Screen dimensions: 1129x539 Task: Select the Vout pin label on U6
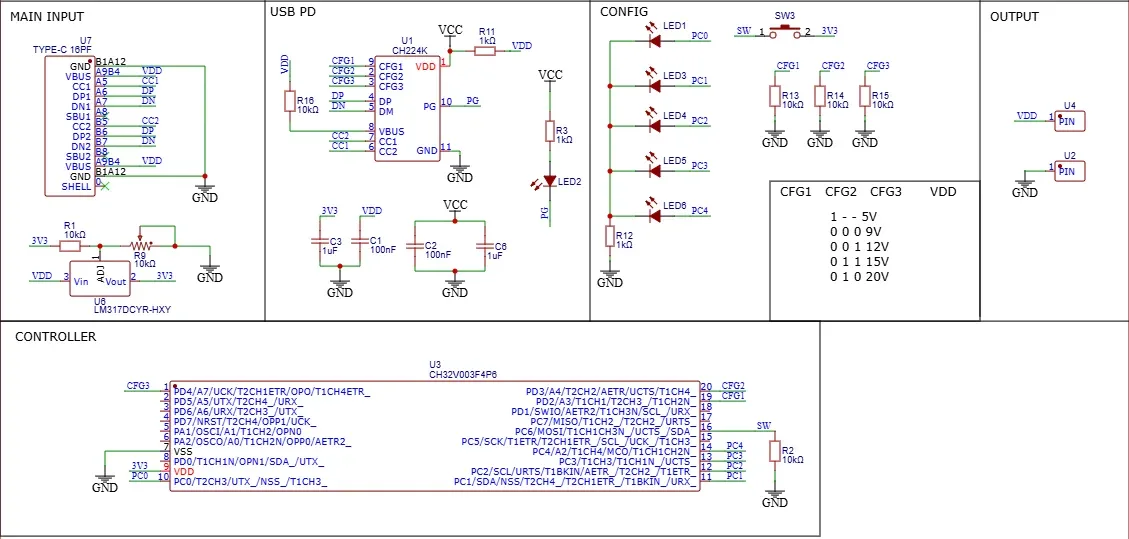pos(115,282)
